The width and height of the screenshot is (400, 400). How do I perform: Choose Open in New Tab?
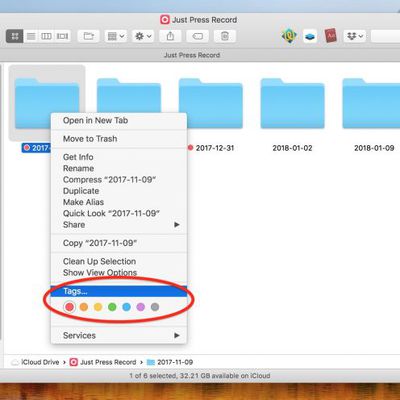coord(119,121)
